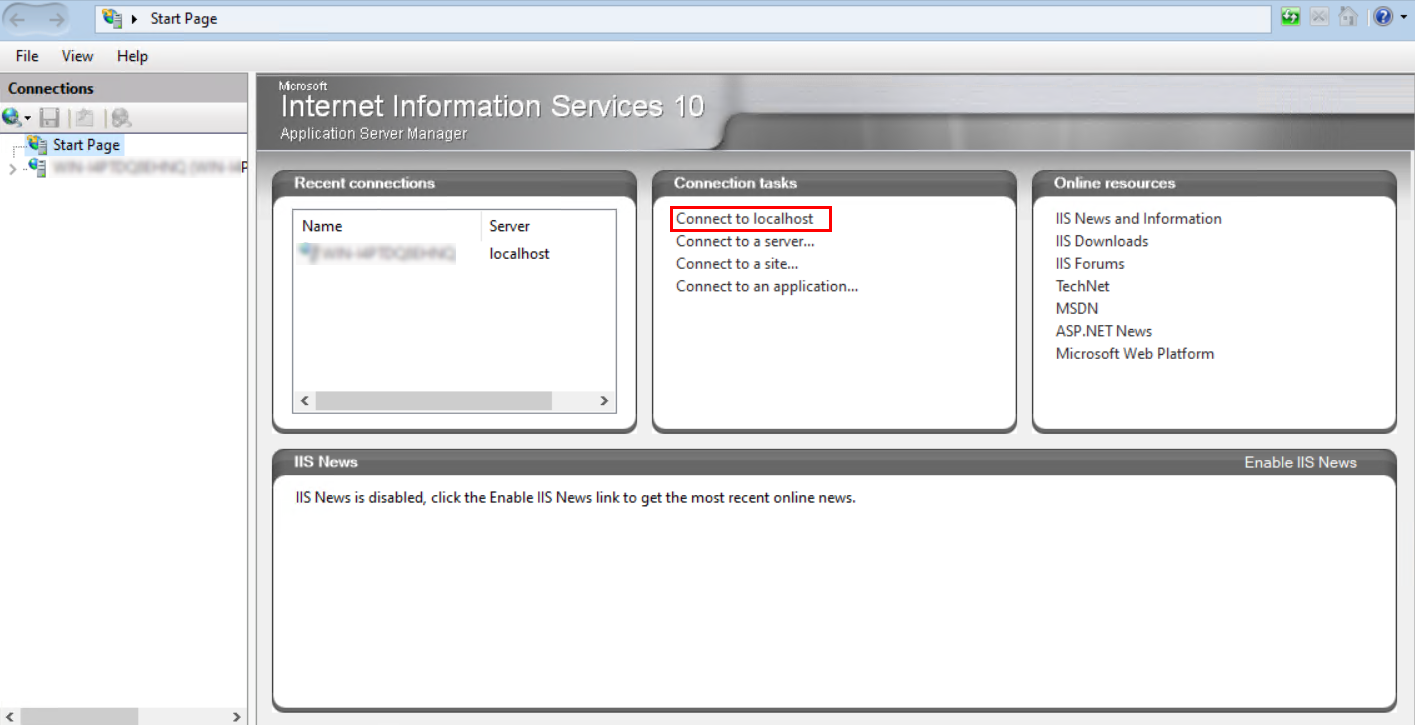Viewport: 1415px width, 725px height.
Task: Open Help with the blue question mark
Action: [x=1382, y=17]
